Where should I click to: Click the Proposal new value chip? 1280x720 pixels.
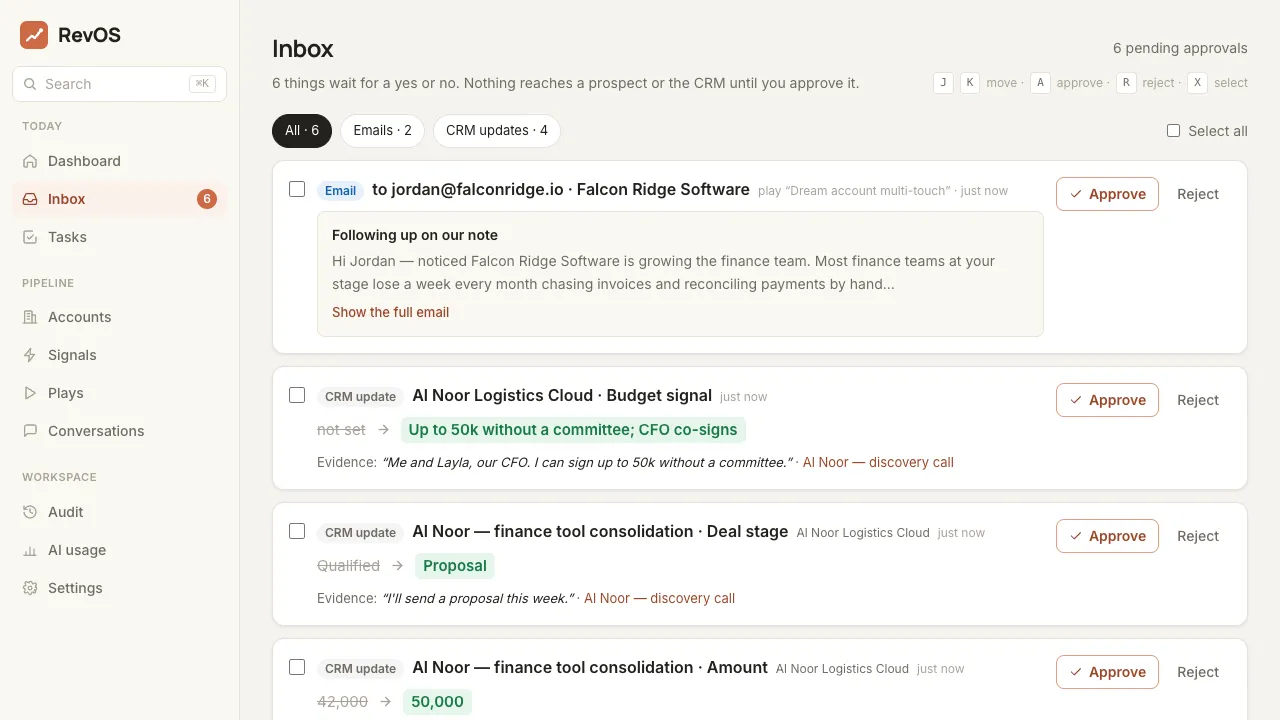coord(455,566)
